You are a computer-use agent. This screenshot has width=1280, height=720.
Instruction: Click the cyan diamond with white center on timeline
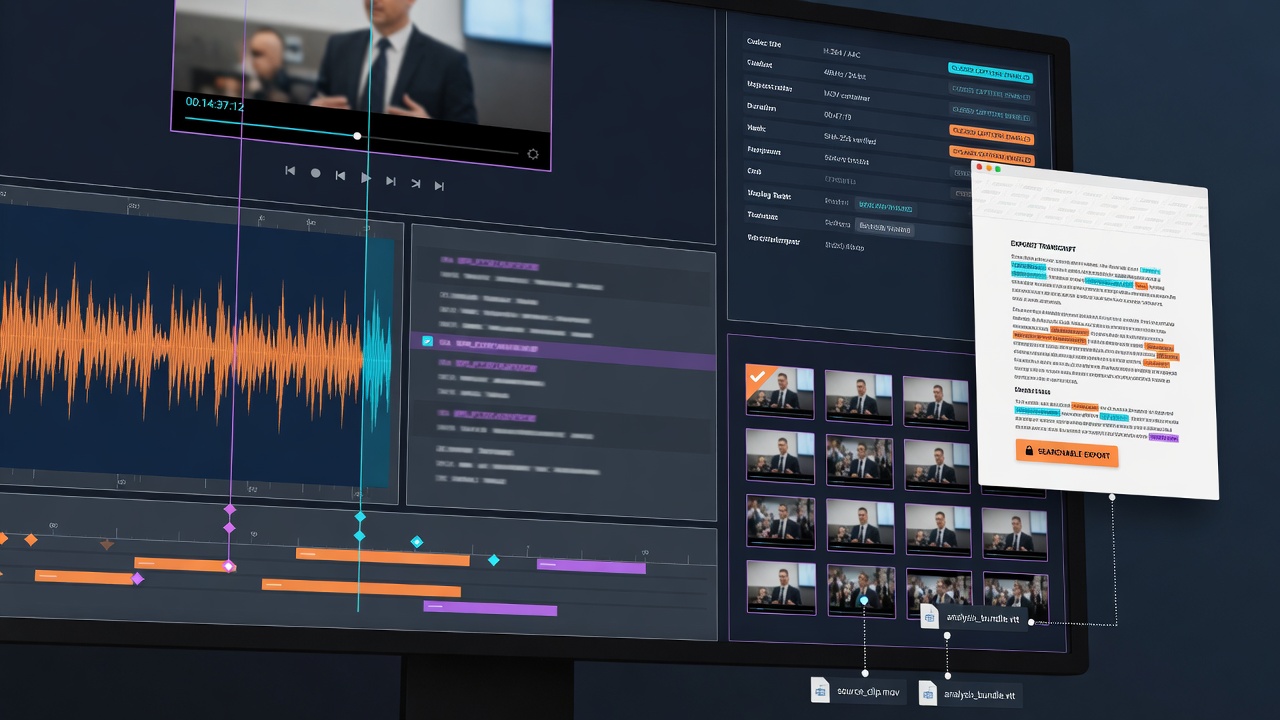417,542
